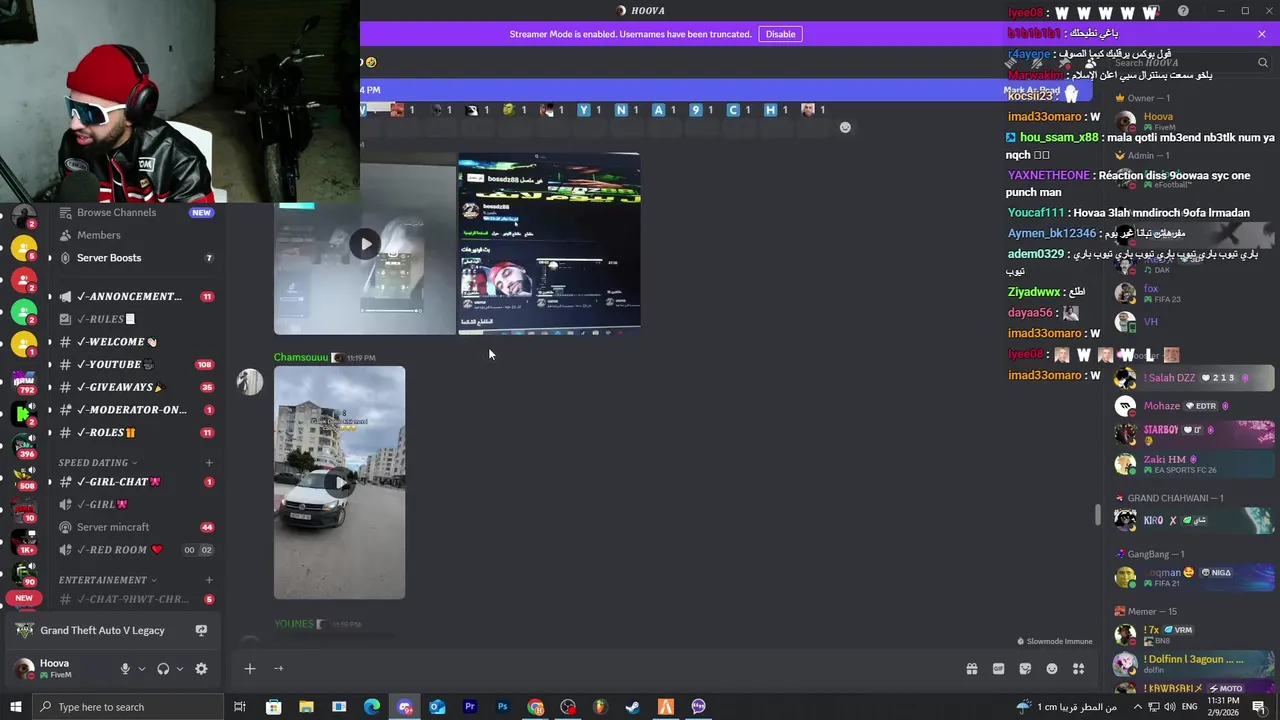Screen dimensions: 1280x720
Task: Open Photoshop from the taskbar
Action: 502,707
